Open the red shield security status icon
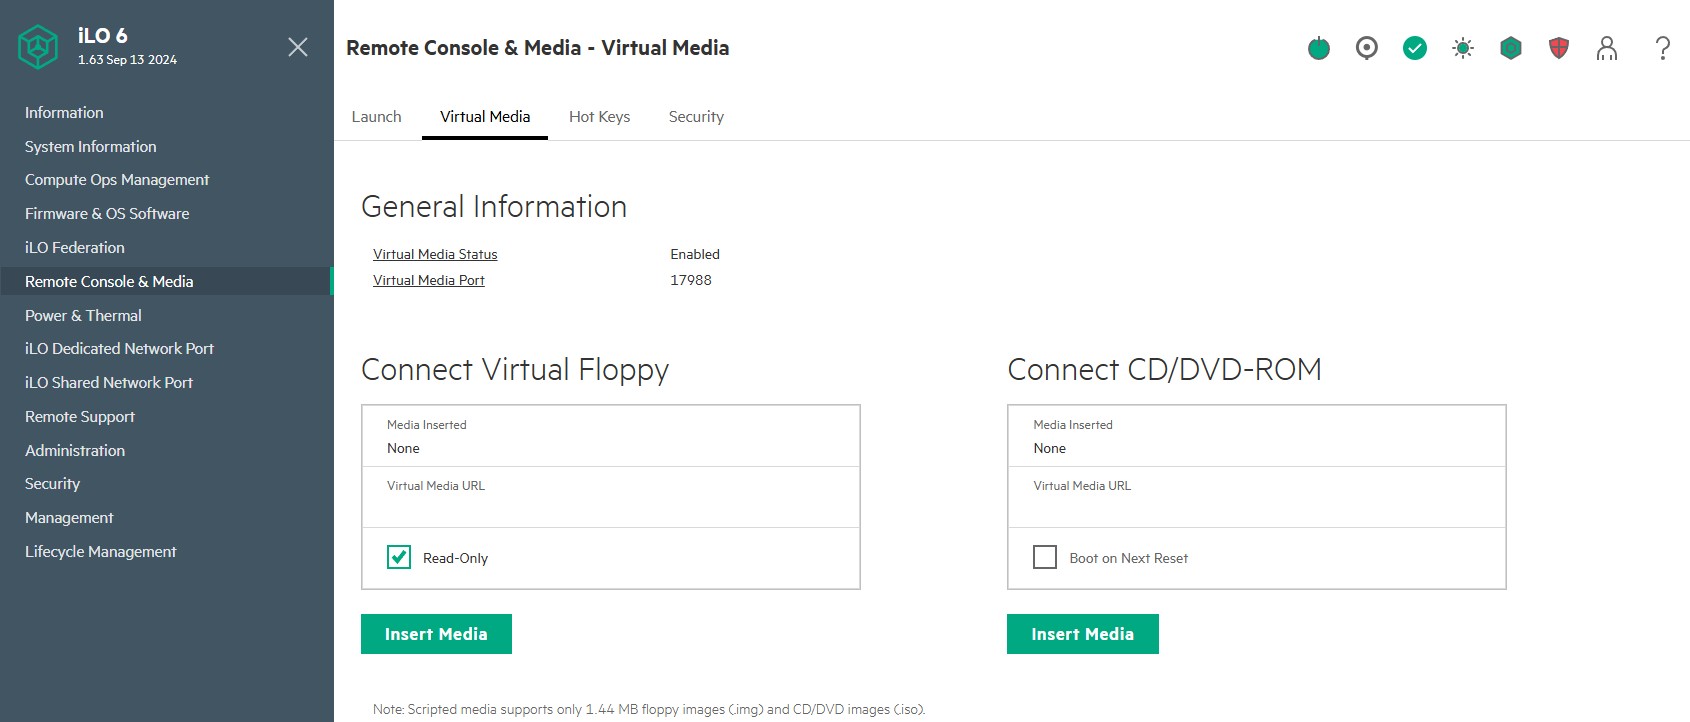1690x722 pixels. point(1559,48)
